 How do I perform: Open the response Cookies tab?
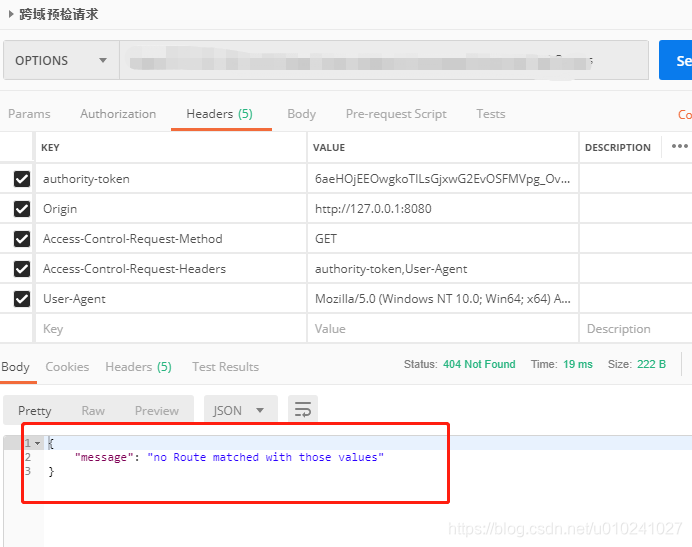[x=67, y=367]
